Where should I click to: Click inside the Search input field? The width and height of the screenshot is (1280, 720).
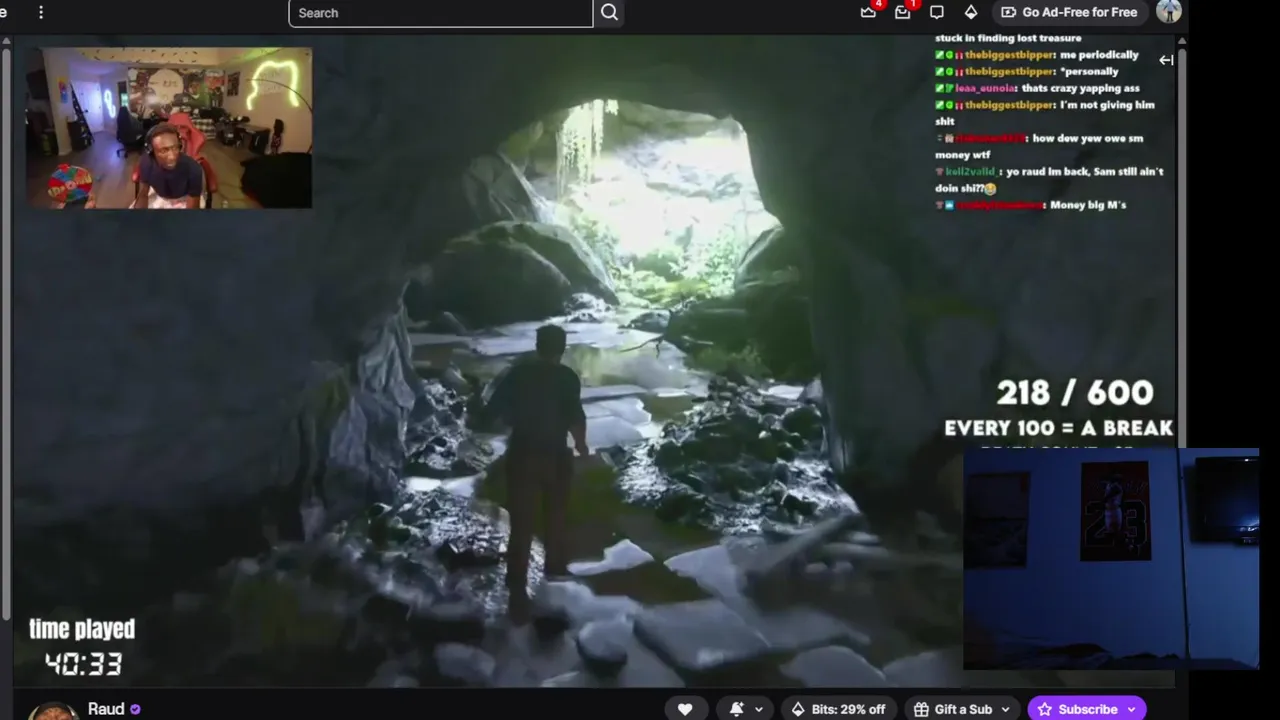coord(441,13)
